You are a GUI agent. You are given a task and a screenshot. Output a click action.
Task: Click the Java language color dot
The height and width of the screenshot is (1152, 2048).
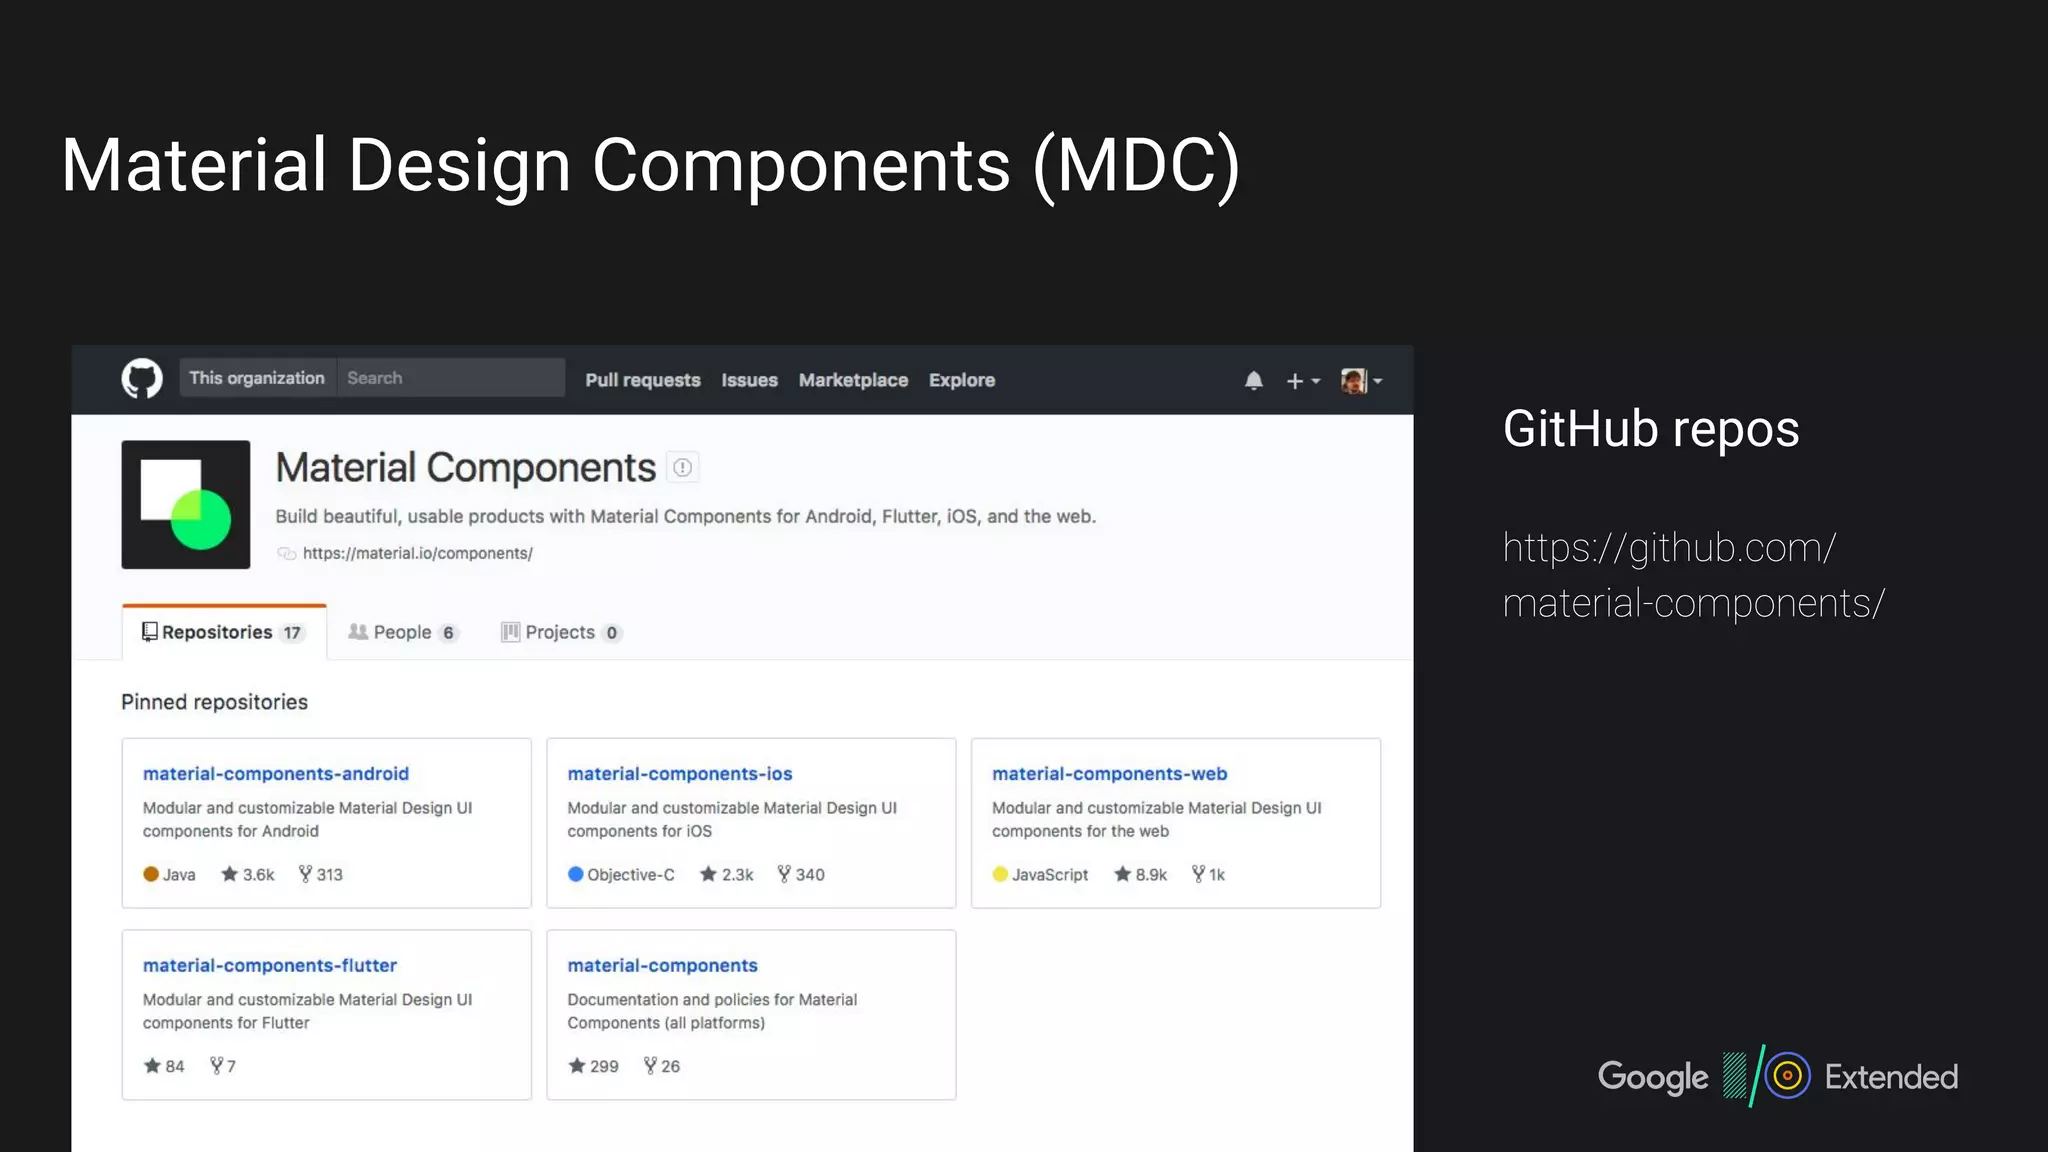(x=151, y=874)
